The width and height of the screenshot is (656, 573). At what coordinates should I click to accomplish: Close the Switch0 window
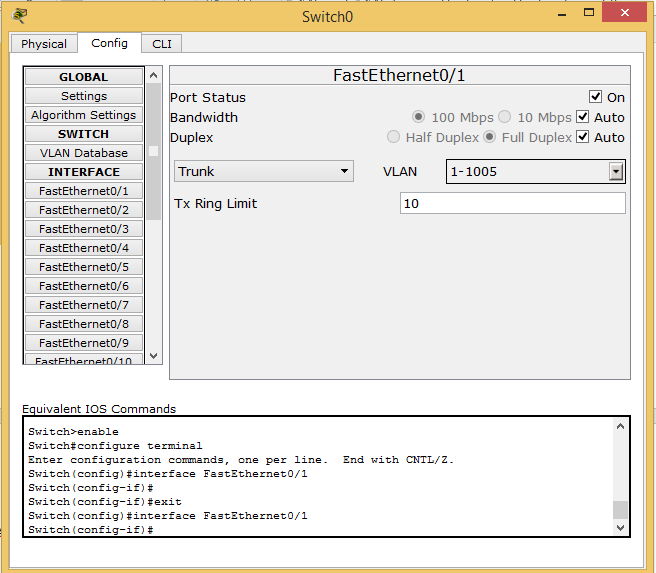pyautogui.click(x=625, y=13)
